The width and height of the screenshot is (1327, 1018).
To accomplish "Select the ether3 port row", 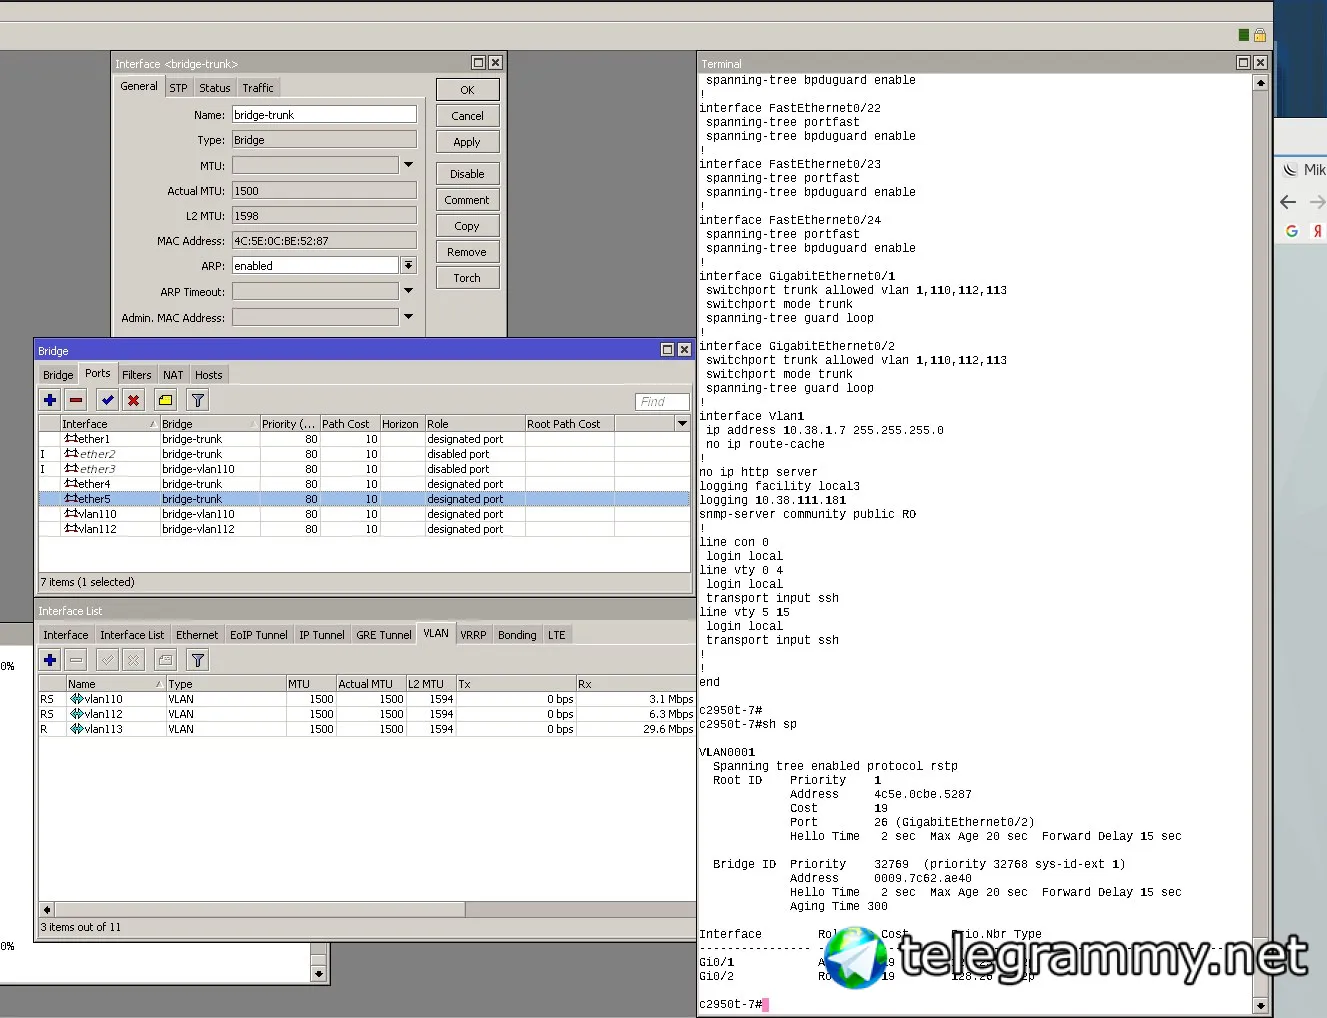I will (364, 469).
